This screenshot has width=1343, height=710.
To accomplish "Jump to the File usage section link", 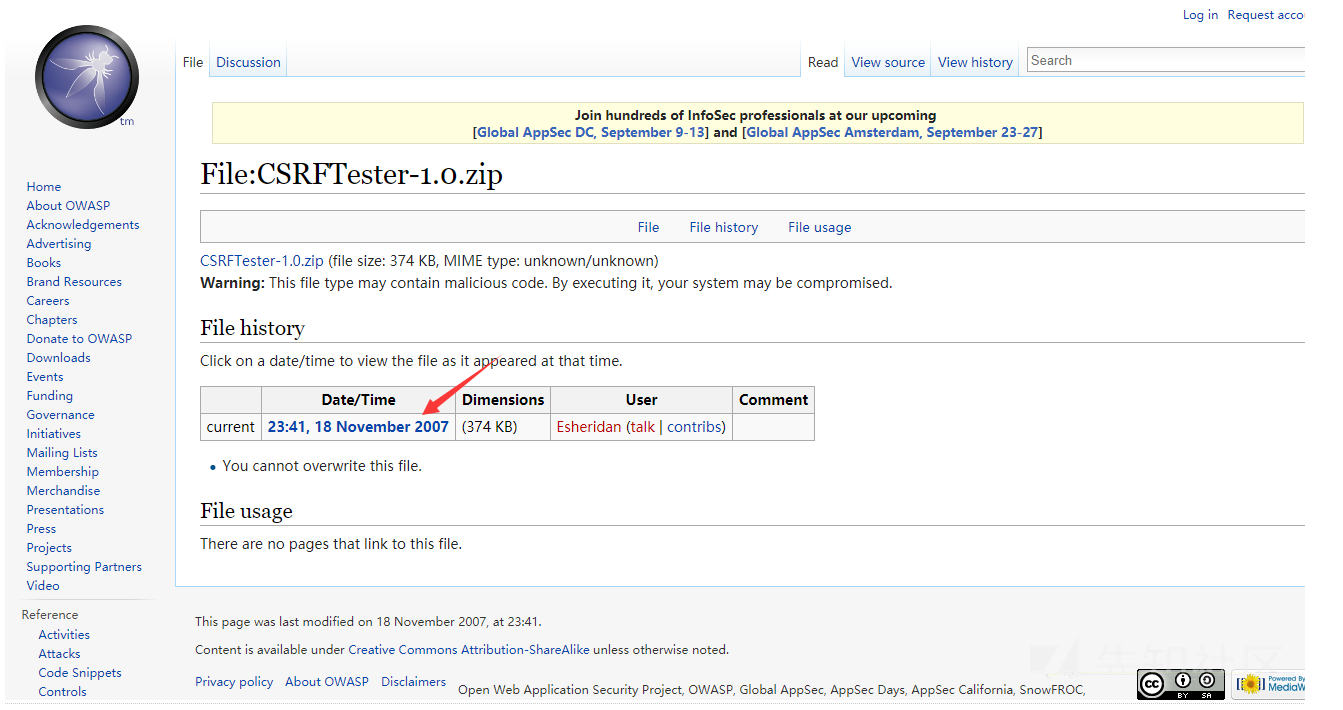I will click(x=820, y=227).
